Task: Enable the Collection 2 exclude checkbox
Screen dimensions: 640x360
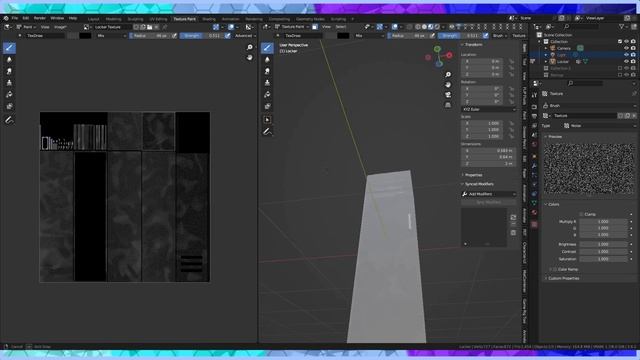Action: click(x=620, y=68)
